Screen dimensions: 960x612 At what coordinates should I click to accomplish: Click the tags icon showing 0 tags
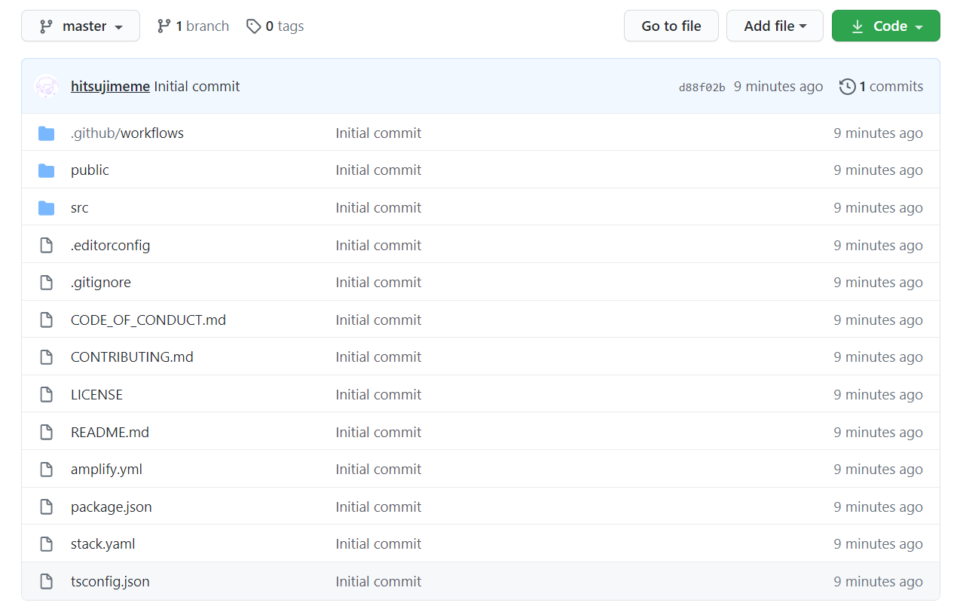(x=253, y=25)
